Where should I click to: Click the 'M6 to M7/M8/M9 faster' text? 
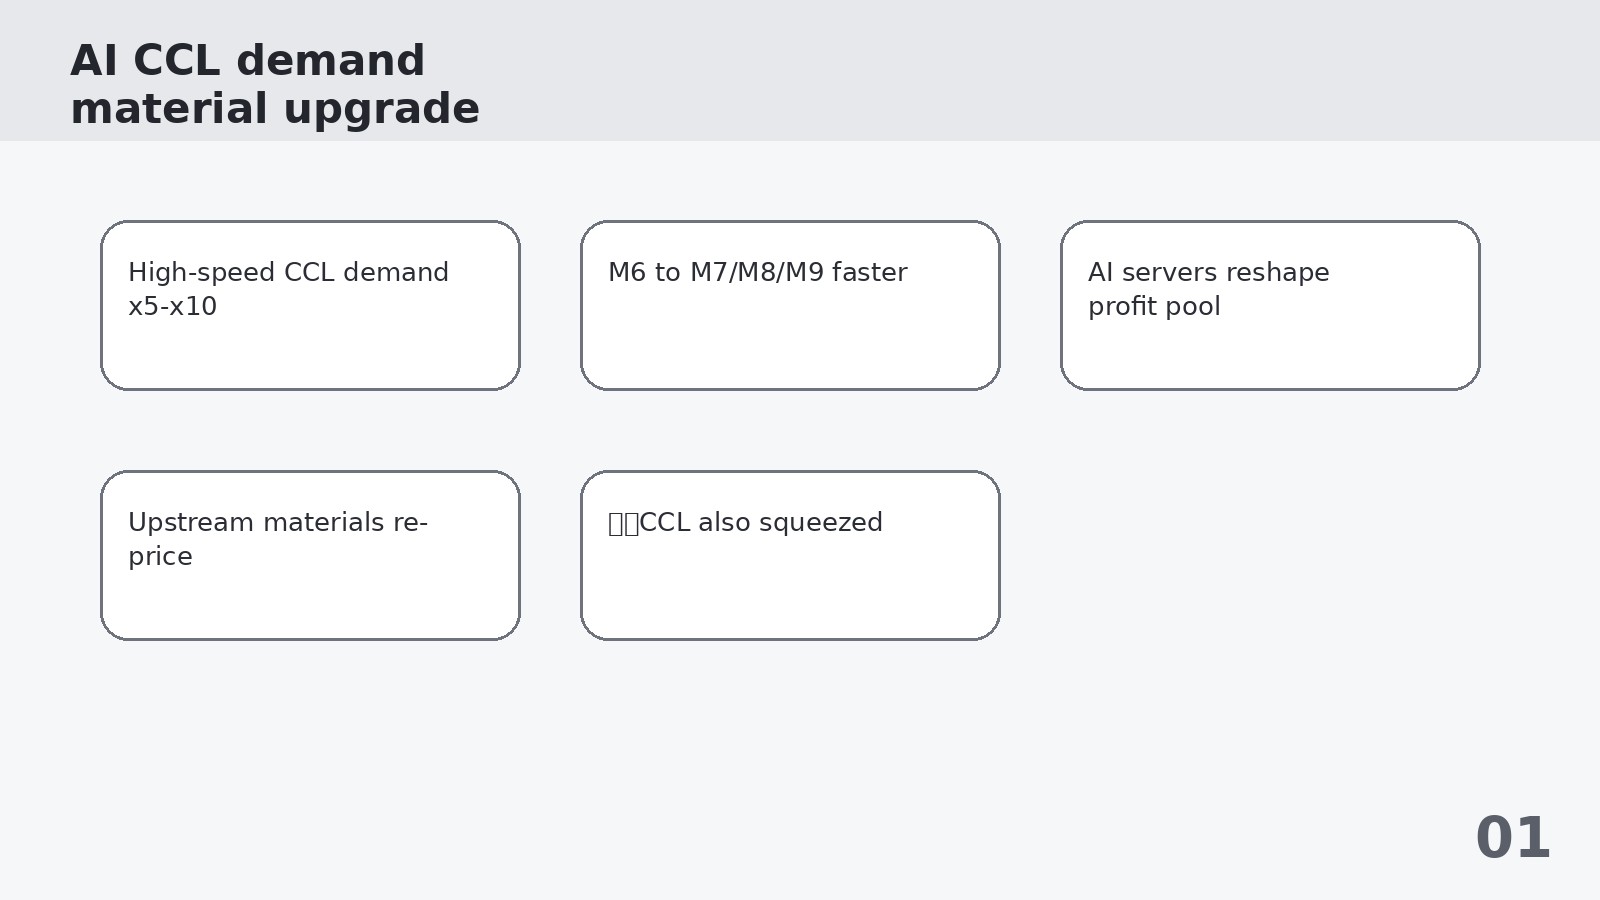tap(758, 273)
